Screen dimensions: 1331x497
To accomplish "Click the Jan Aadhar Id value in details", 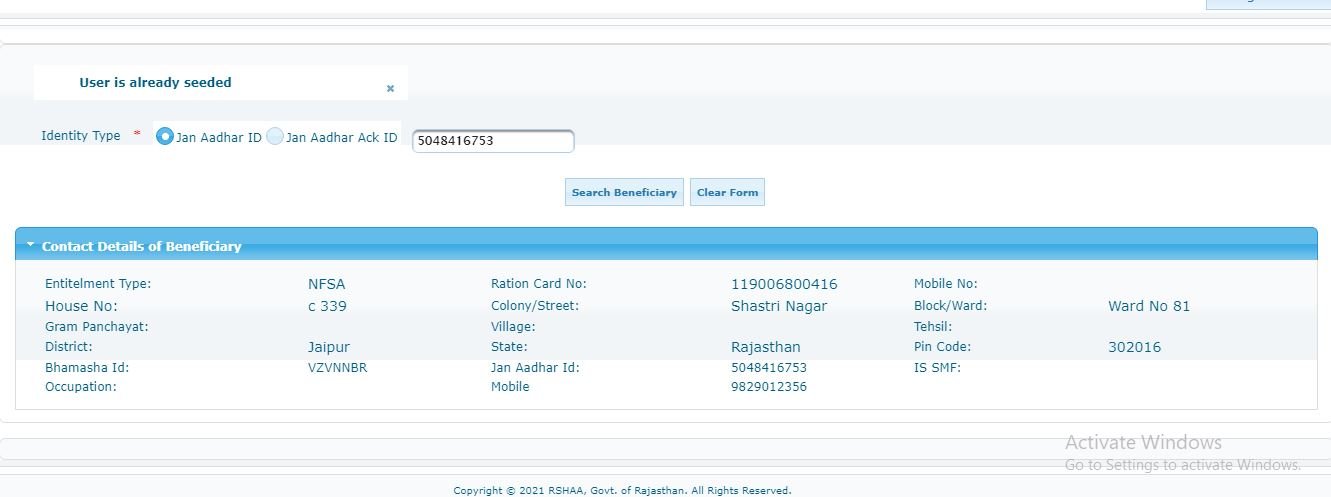I will 768,367.
